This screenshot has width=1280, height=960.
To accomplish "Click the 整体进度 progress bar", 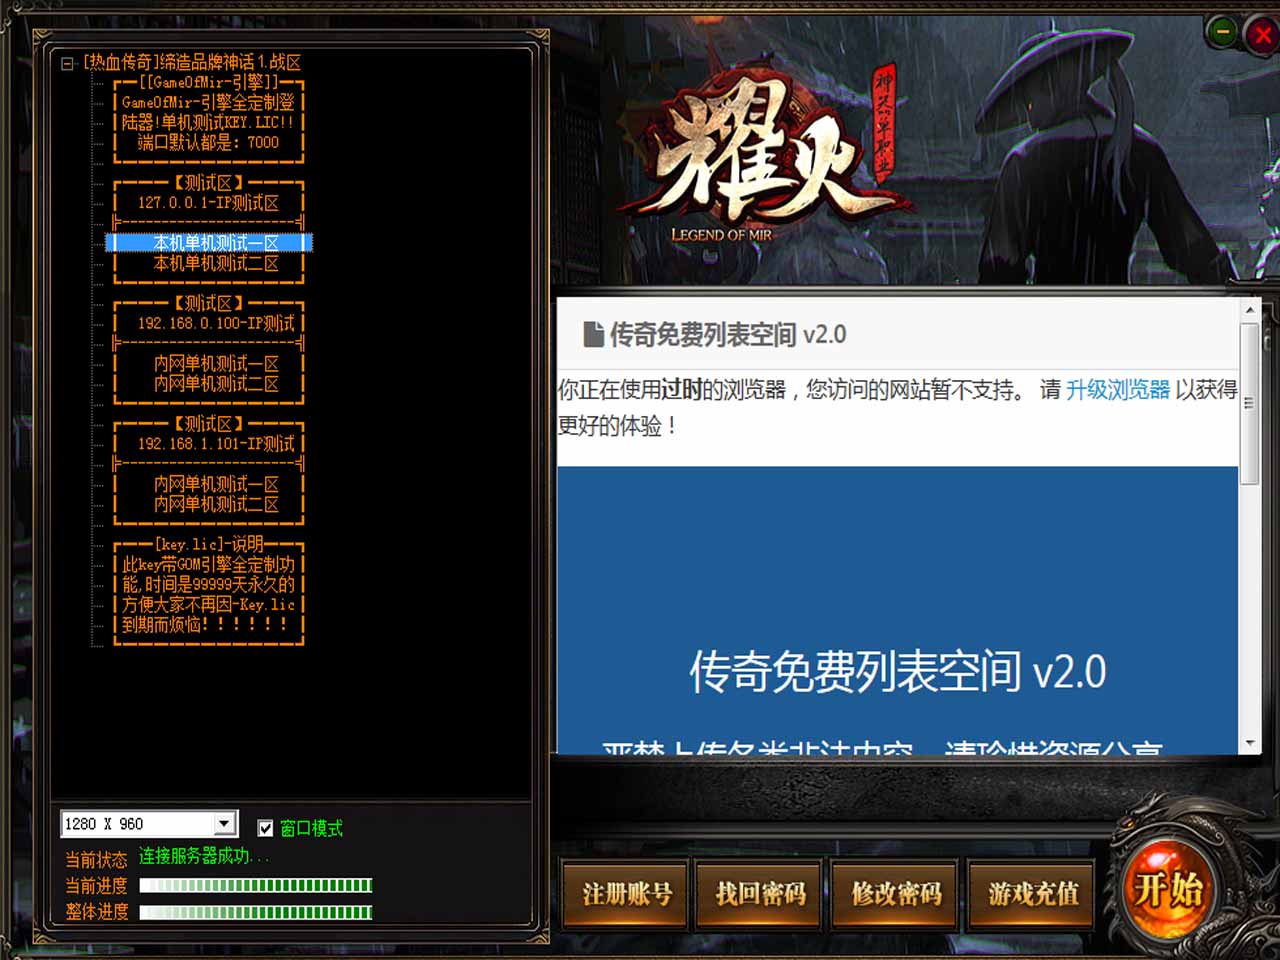I will point(256,912).
